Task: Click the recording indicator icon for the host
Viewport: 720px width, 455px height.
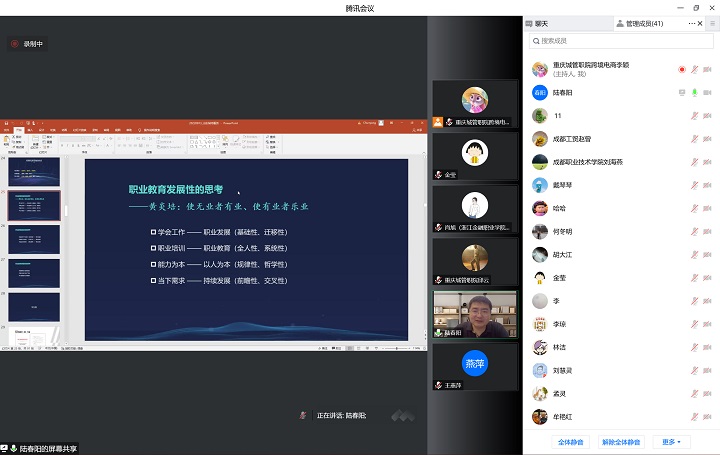Action: point(682,70)
